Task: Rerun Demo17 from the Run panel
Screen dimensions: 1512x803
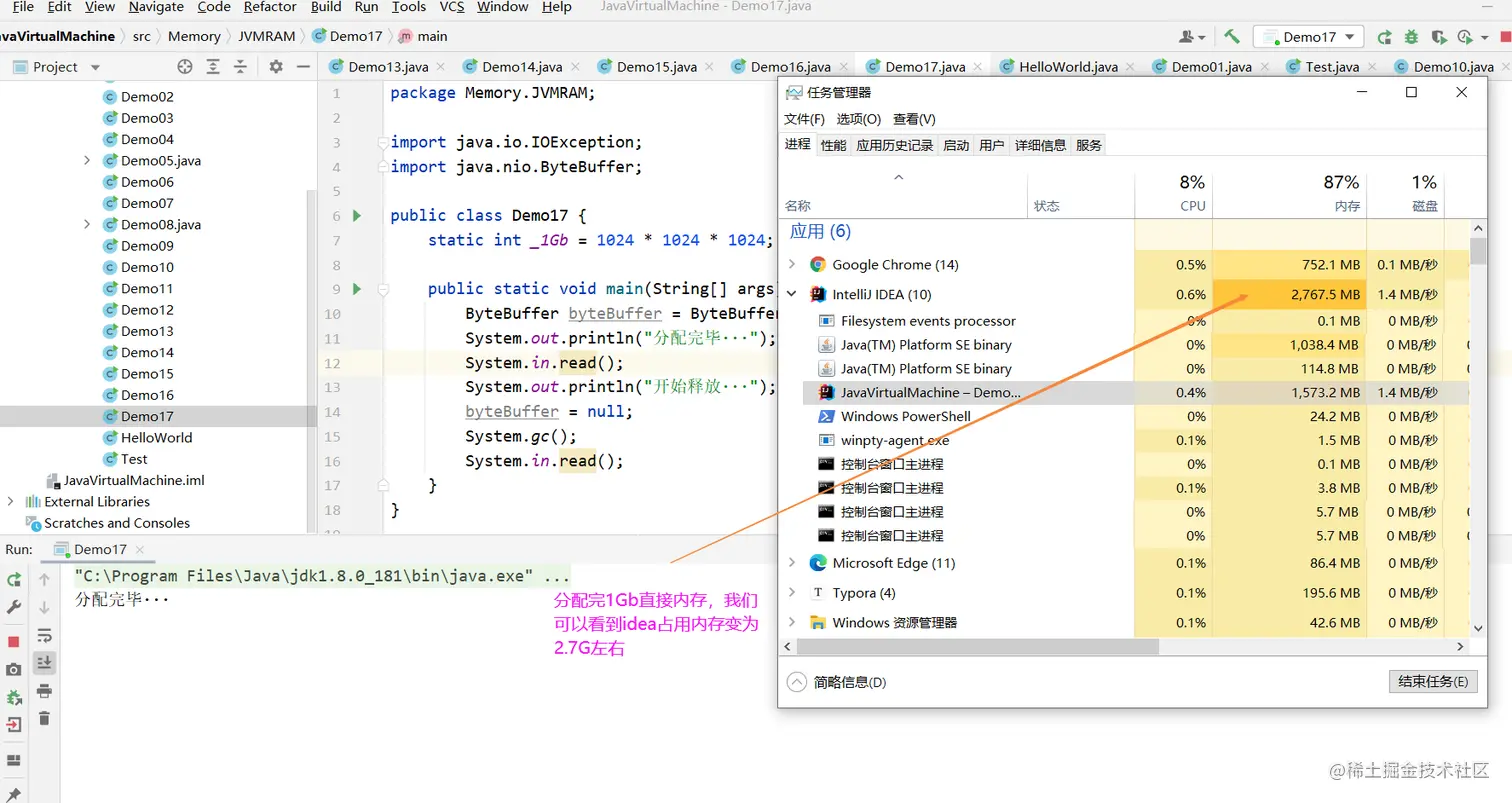Action: [x=14, y=579]
